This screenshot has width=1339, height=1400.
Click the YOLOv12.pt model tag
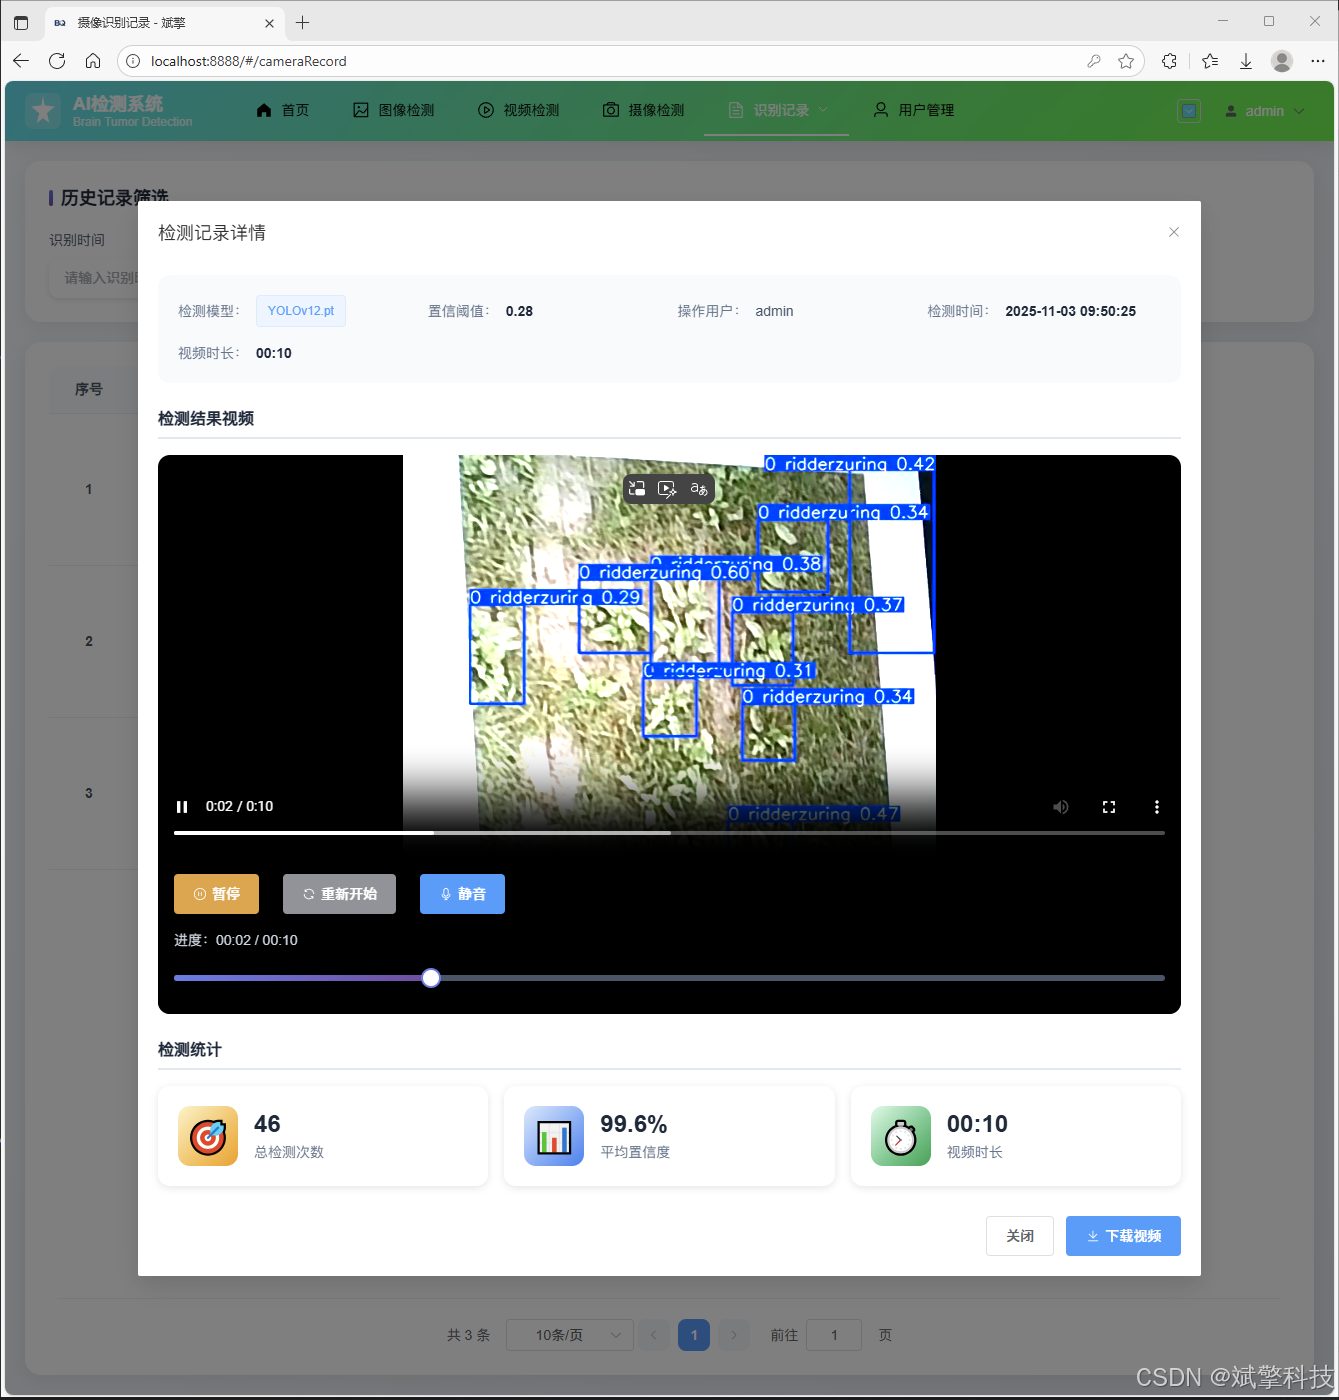coord(301,311)
